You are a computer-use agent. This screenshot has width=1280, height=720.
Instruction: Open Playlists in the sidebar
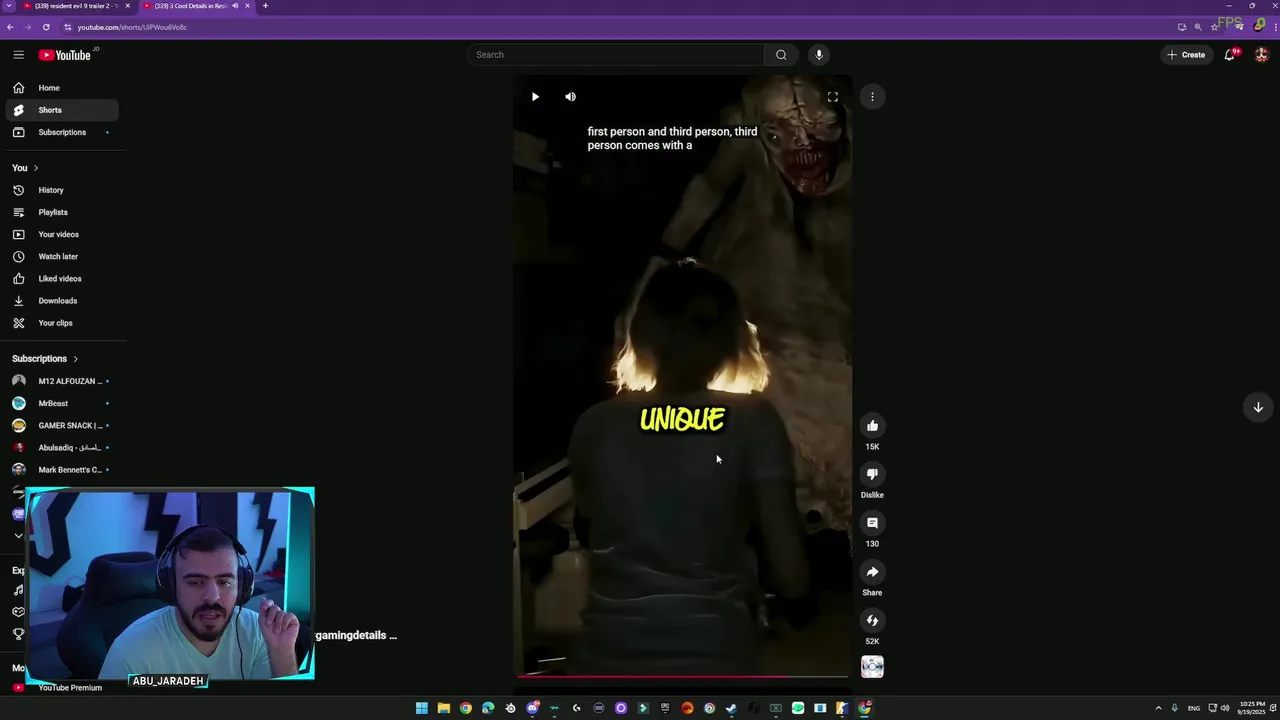tap(62, 212)
